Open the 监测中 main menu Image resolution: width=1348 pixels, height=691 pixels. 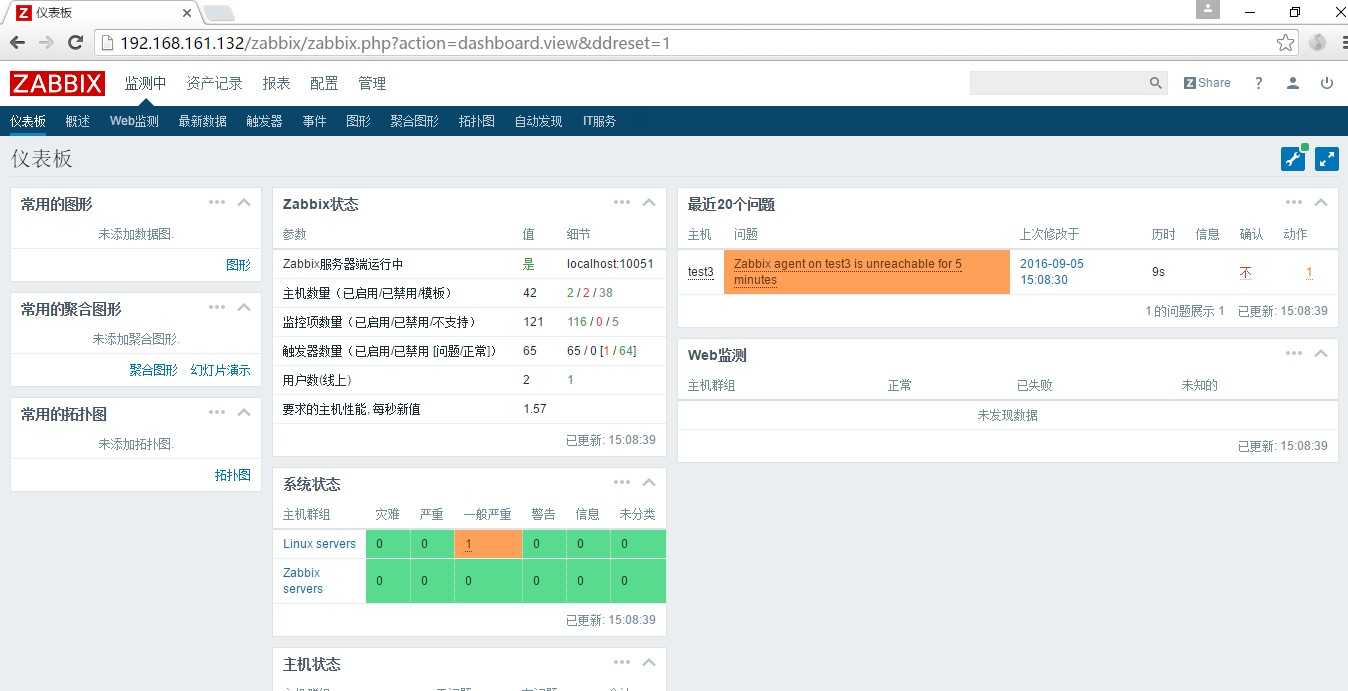tap(145, 83)
